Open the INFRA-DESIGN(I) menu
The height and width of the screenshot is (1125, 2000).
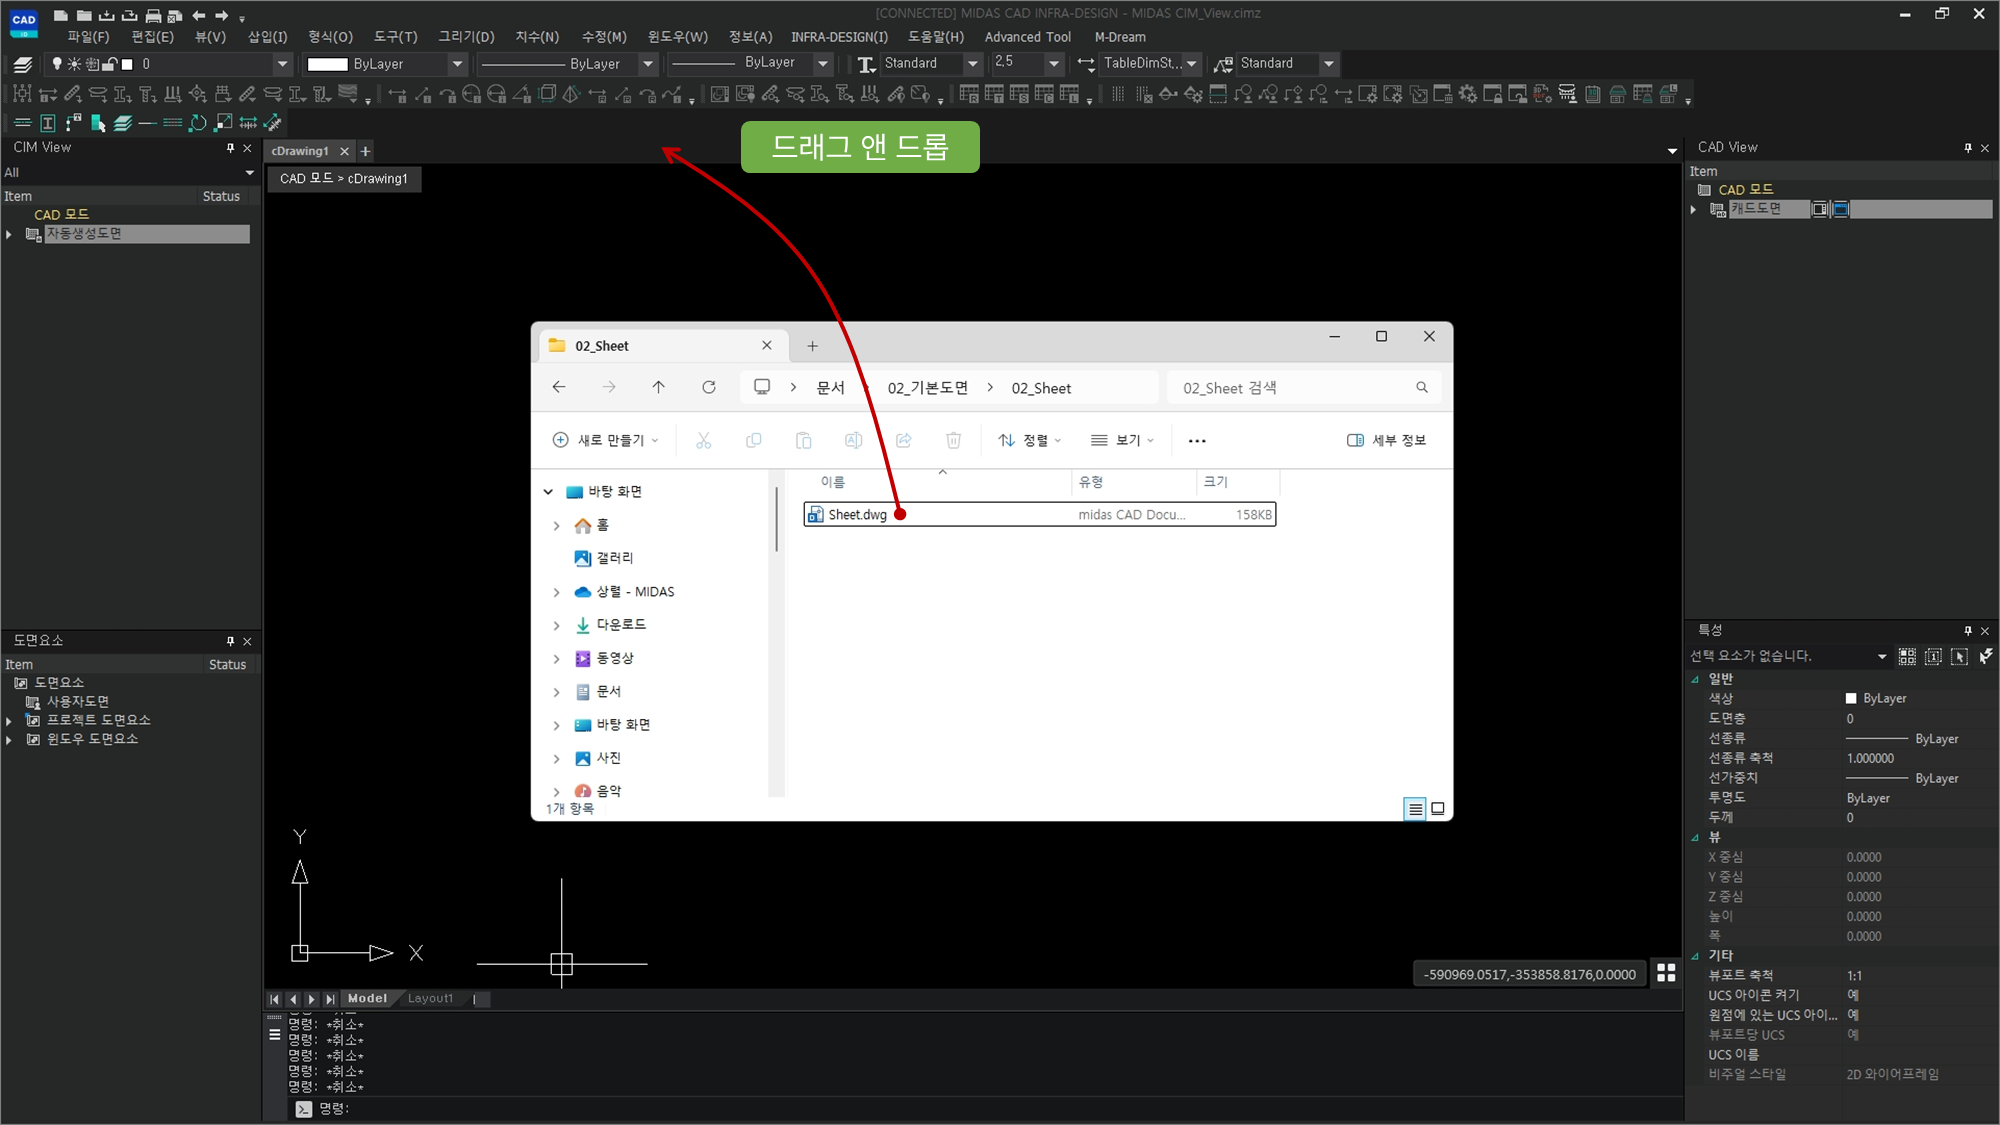pos(839,37)
